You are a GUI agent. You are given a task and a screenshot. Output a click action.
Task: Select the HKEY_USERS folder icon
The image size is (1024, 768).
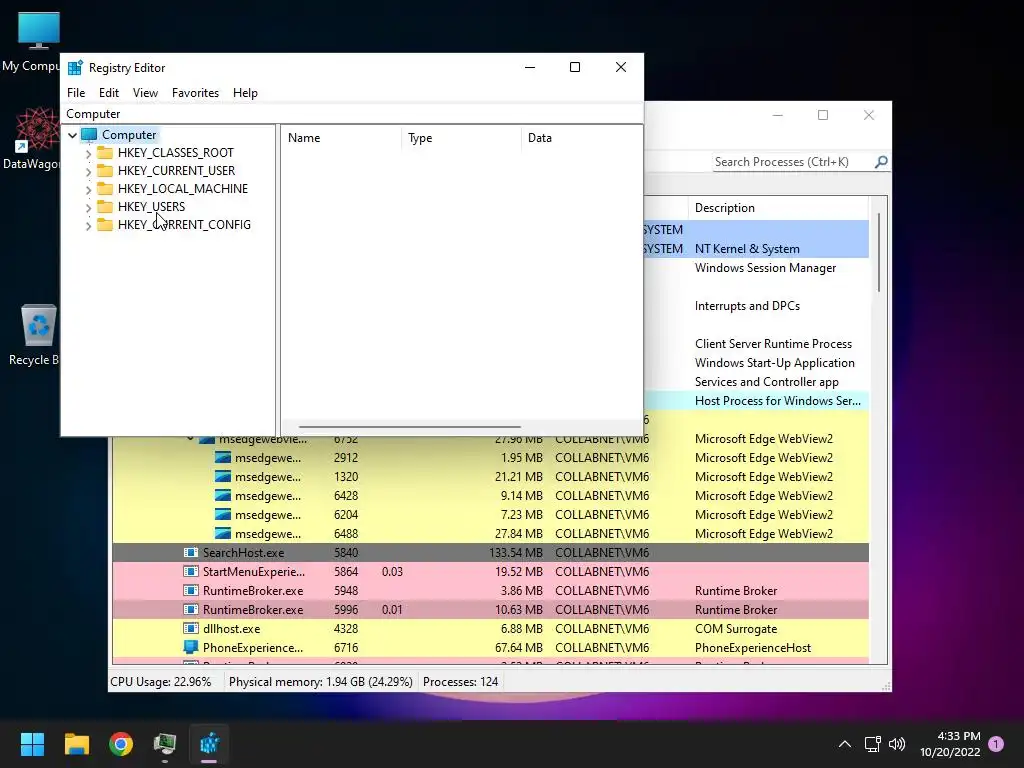(104, 206)
